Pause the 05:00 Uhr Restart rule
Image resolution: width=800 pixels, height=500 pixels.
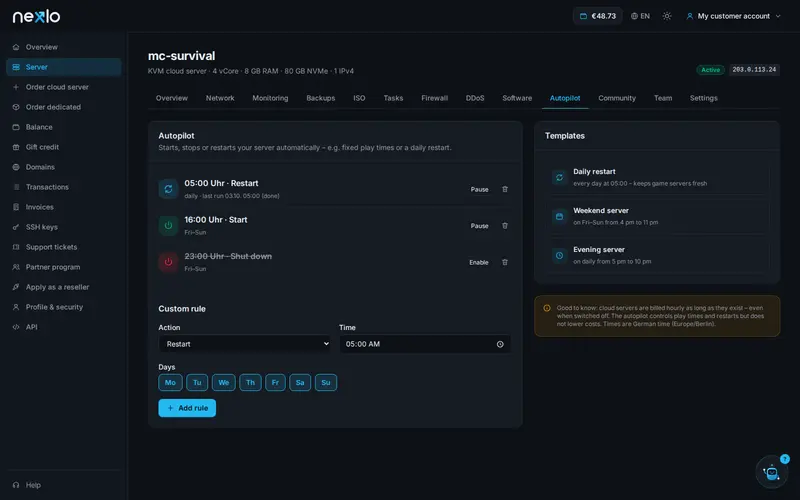pyautogui.click(x=479, y=189)
